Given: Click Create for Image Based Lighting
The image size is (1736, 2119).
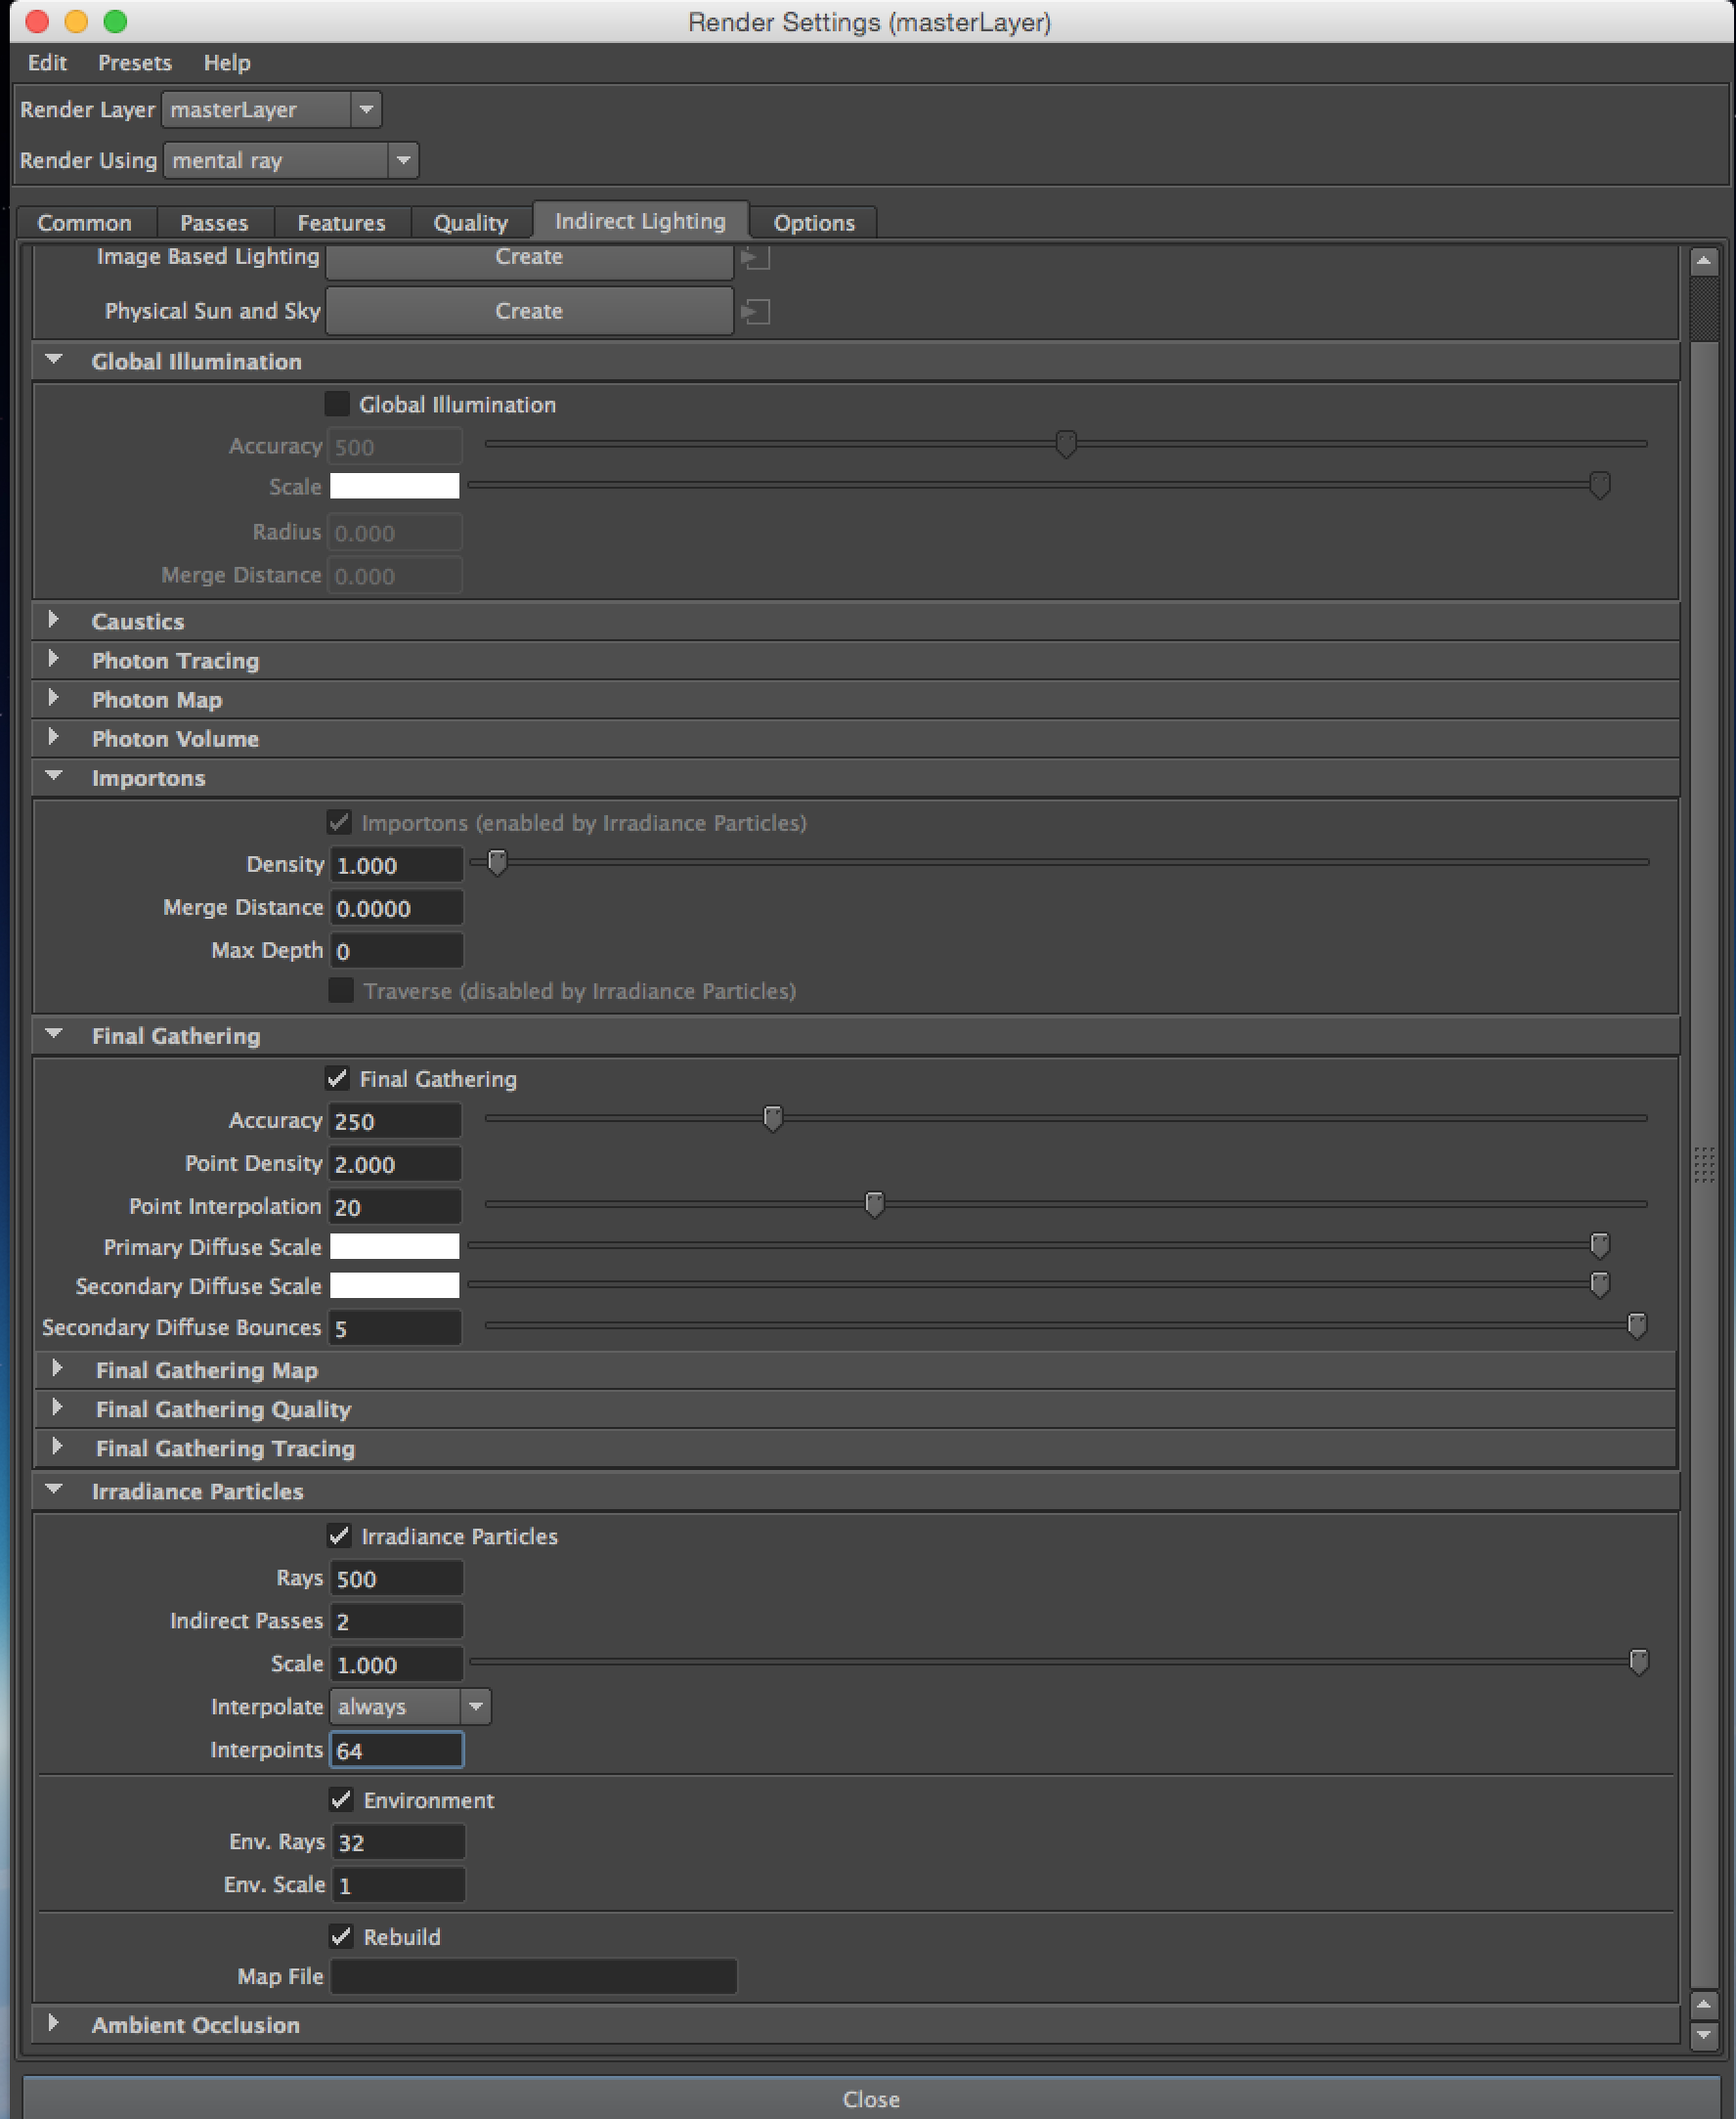Looking at the screenshot, I should (x=529, y=258).
